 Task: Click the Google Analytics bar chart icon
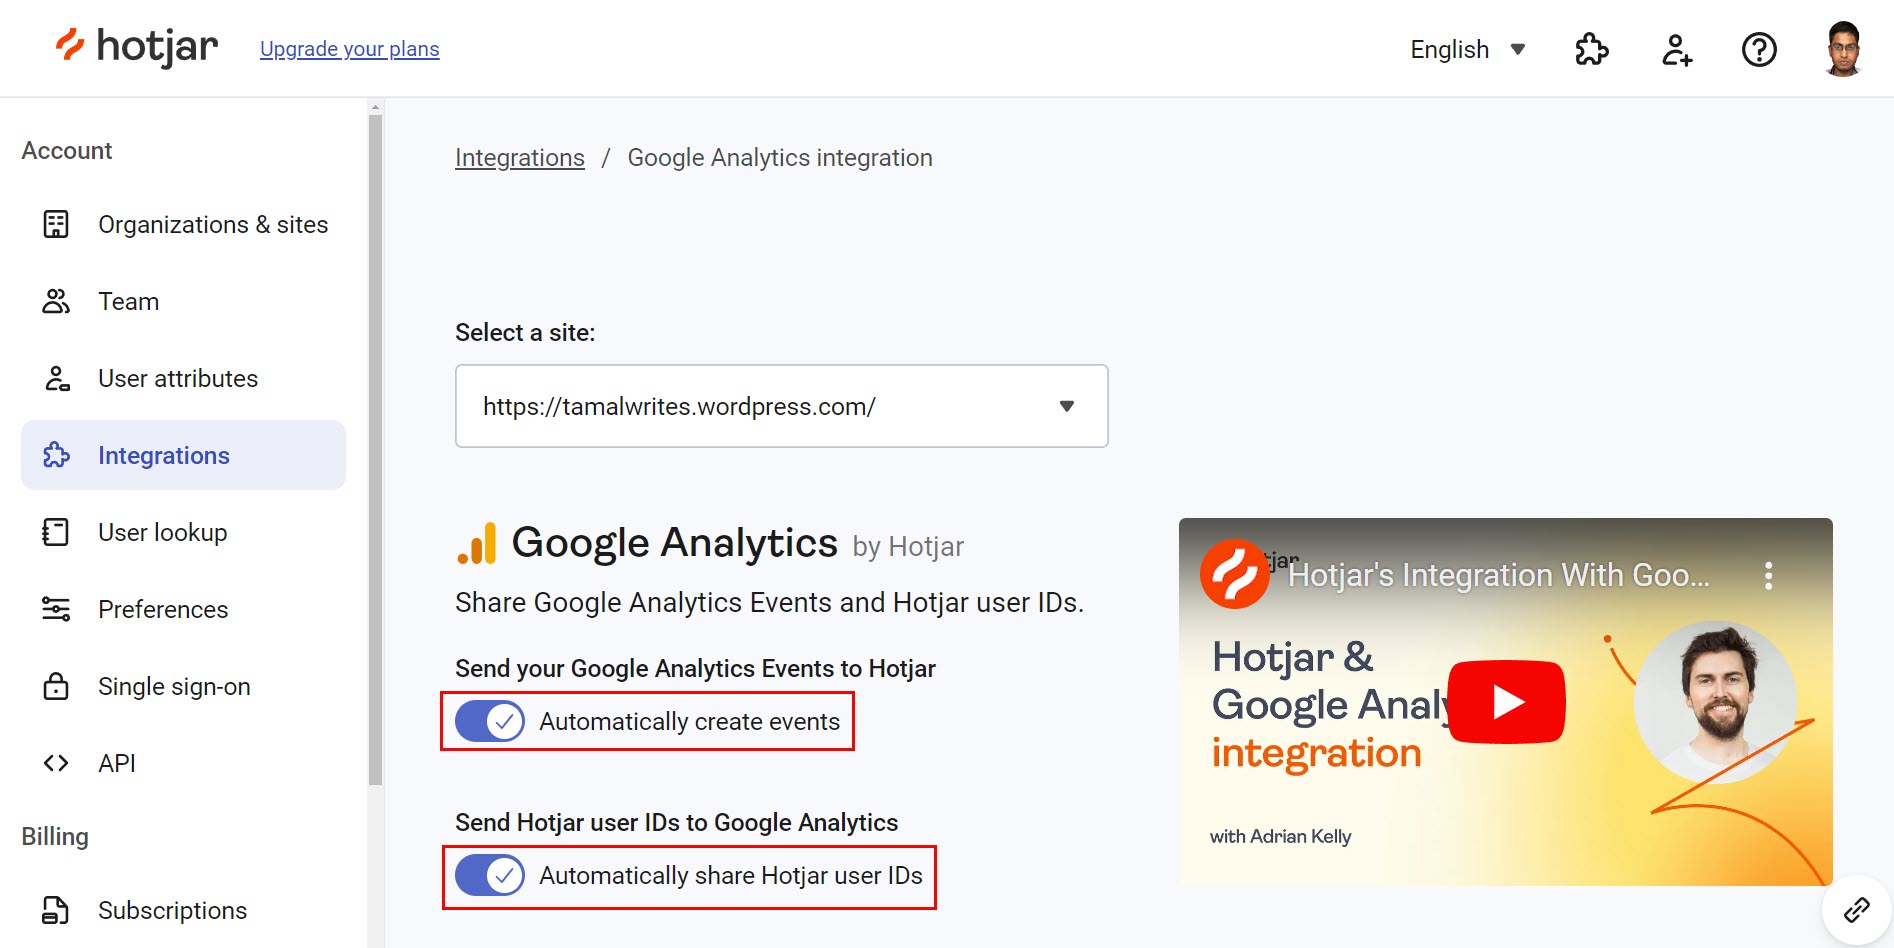pos(477,543)
